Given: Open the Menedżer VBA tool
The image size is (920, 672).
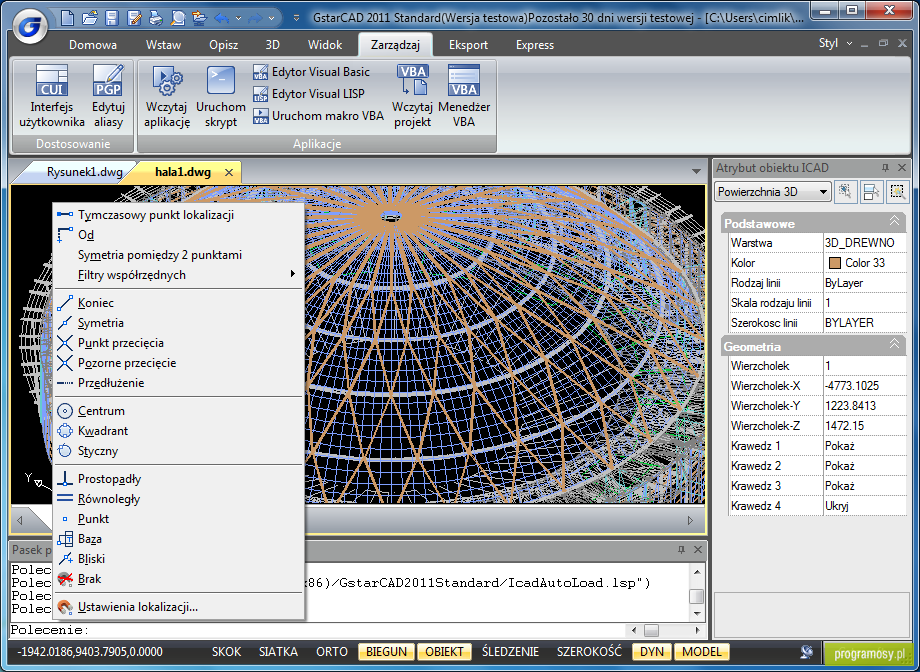Looking at the screenshot, I should (464, 97).
